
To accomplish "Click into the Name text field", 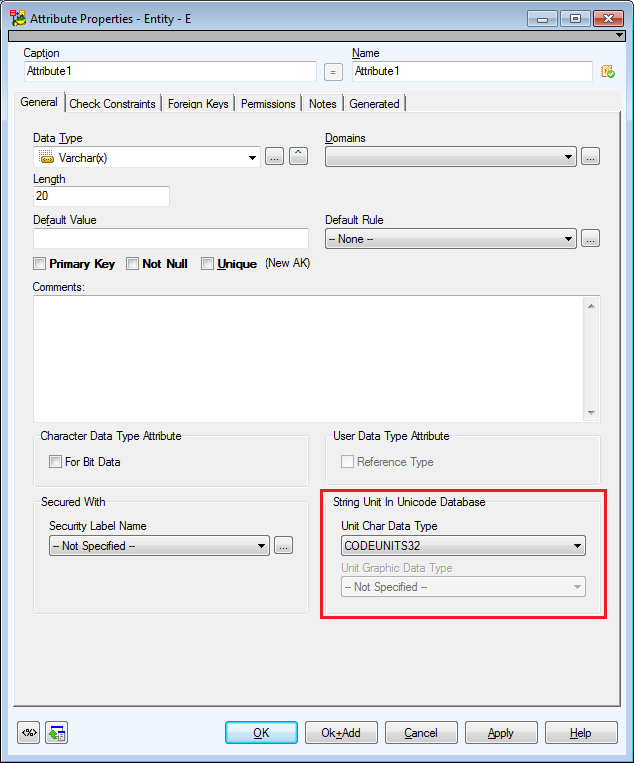I will tap(472, 72).
